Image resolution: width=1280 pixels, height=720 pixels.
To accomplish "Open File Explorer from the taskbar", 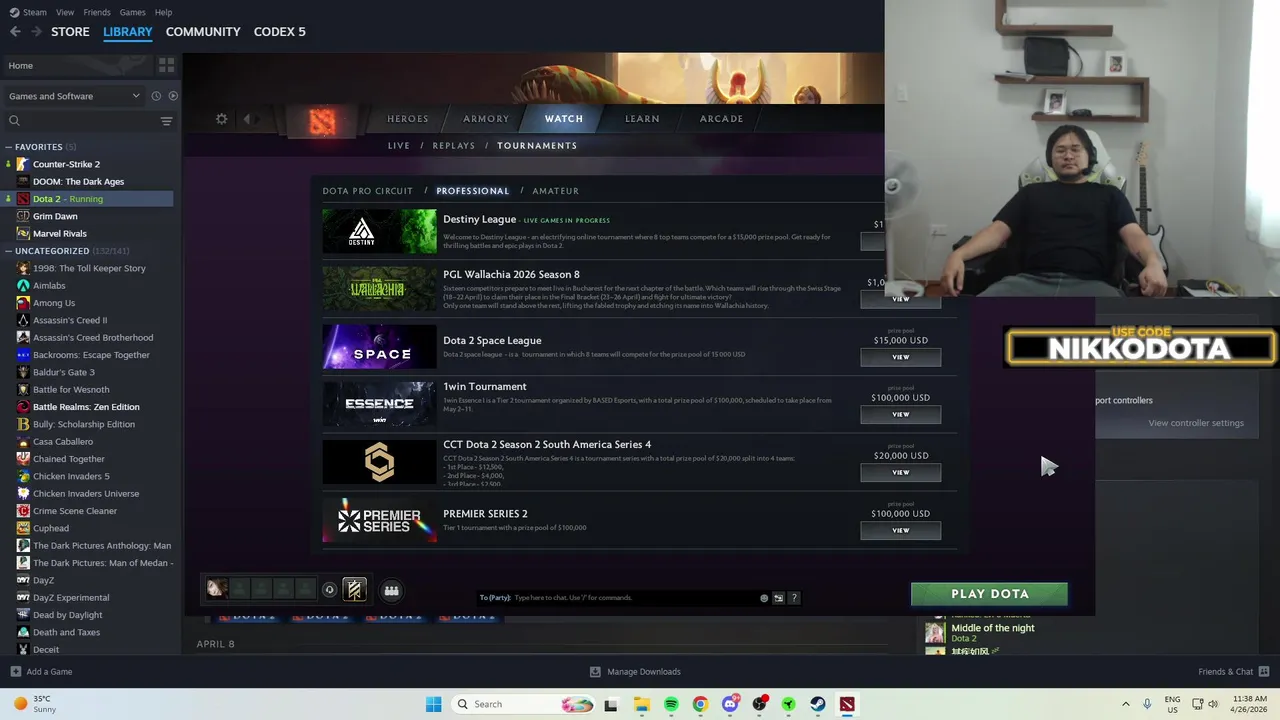I will (x=641, y=704).
